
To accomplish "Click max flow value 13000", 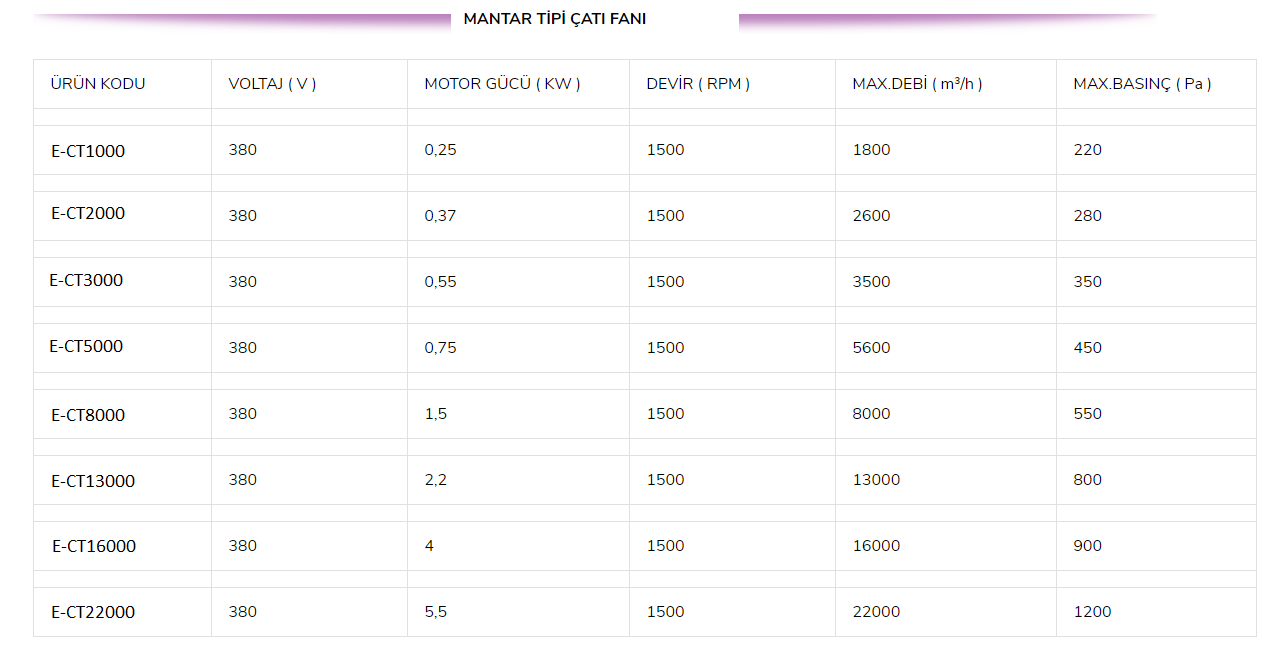I will pos(876,480).
